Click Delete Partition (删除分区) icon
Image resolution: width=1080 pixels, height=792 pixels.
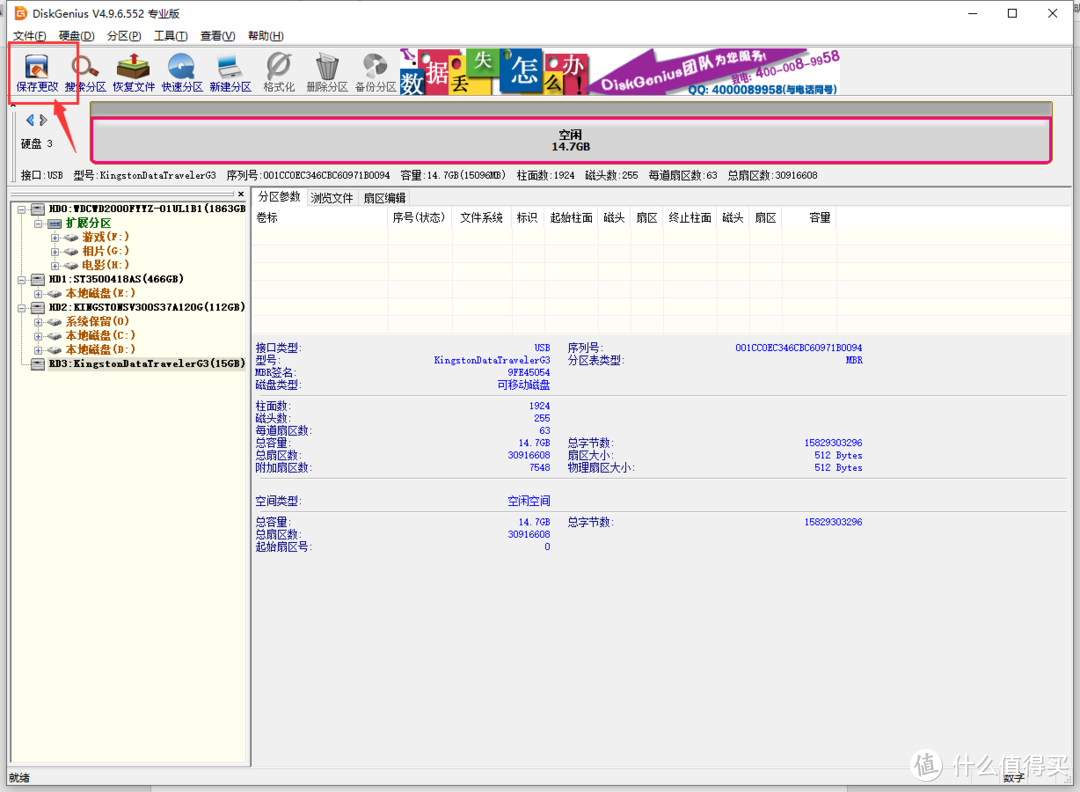(x=327, y=73)
